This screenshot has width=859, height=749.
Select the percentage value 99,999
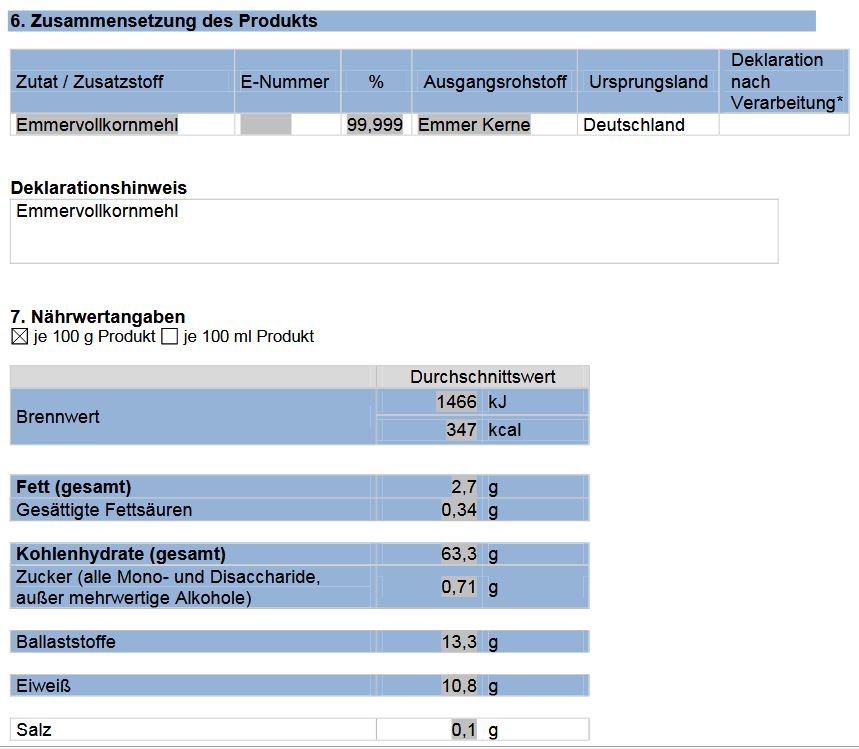click(x=377, y=124)
